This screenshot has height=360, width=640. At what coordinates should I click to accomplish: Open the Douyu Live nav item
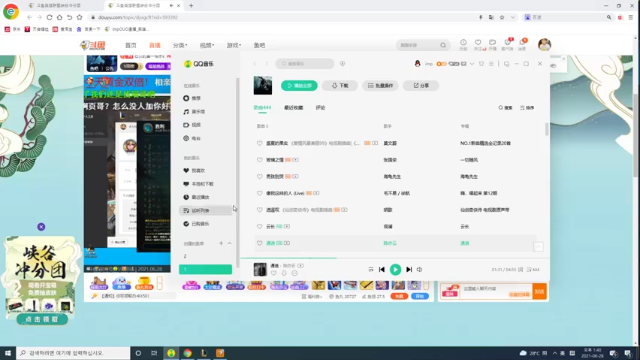coord(155,45)
